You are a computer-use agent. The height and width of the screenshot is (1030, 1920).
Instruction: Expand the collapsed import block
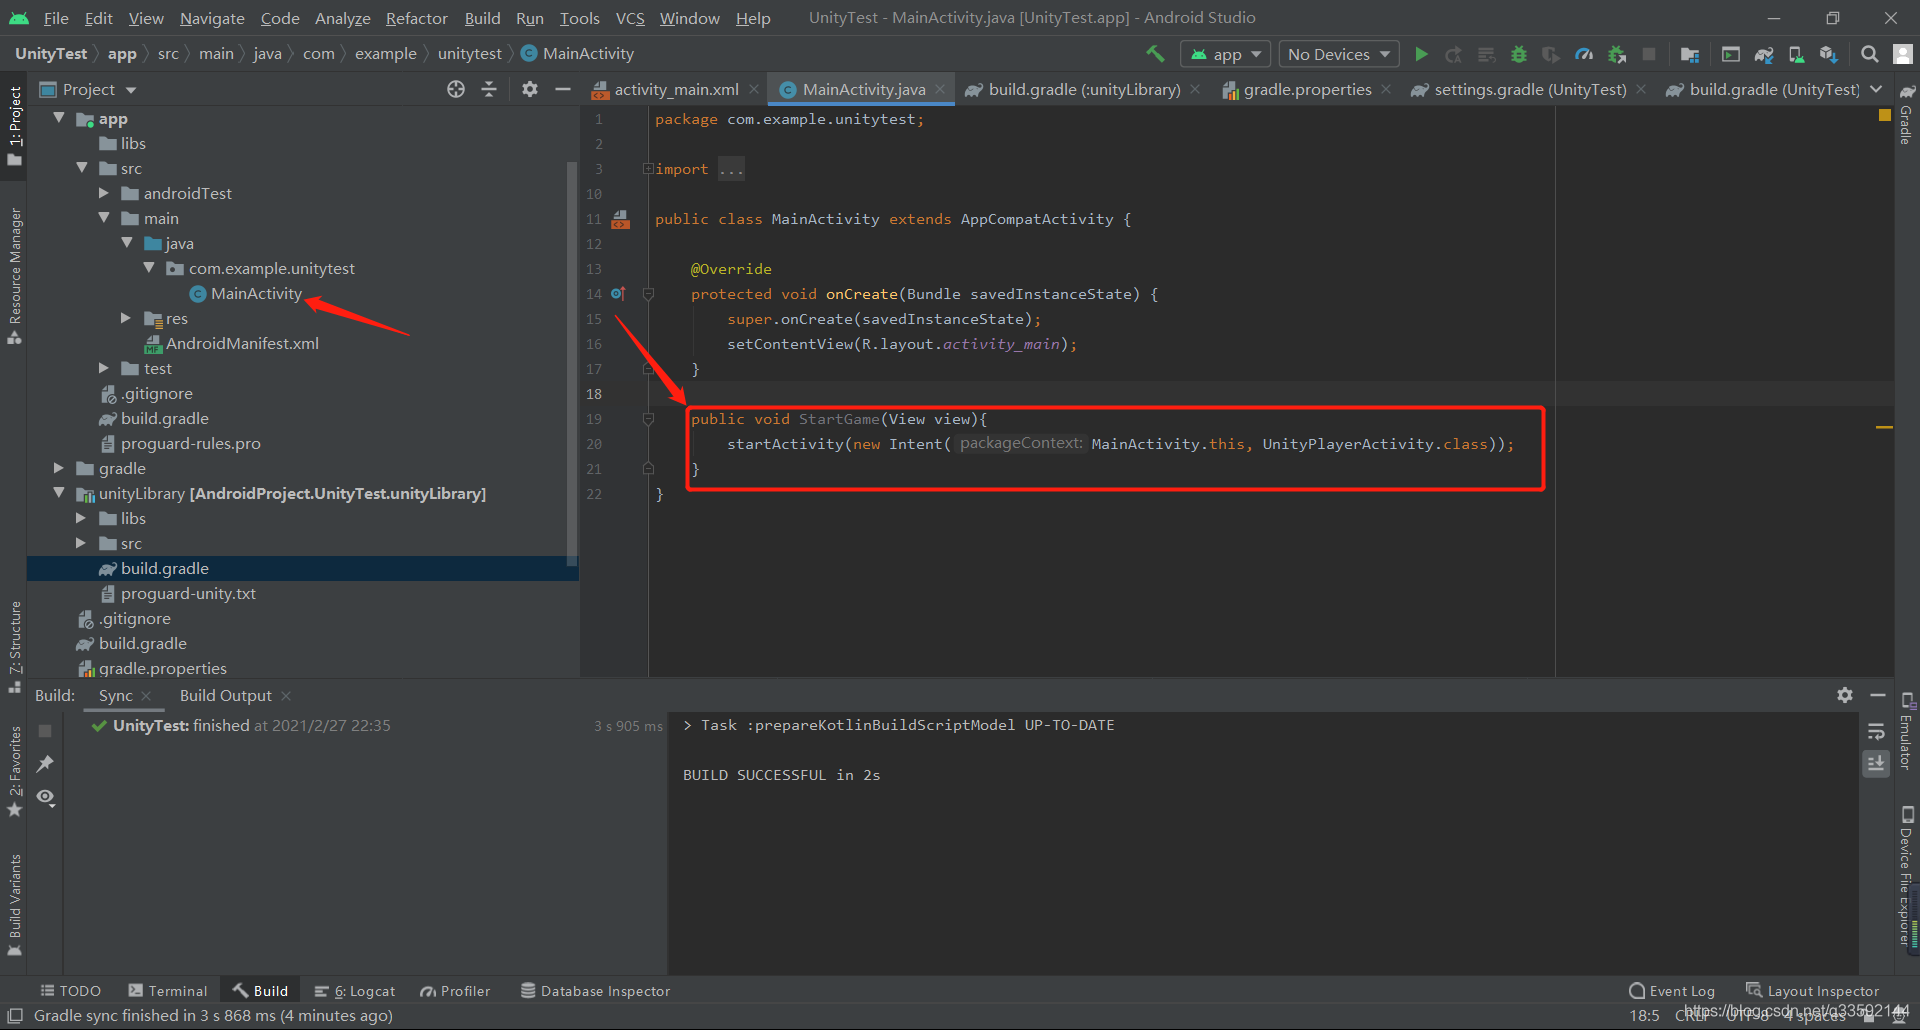click(648, 169)
